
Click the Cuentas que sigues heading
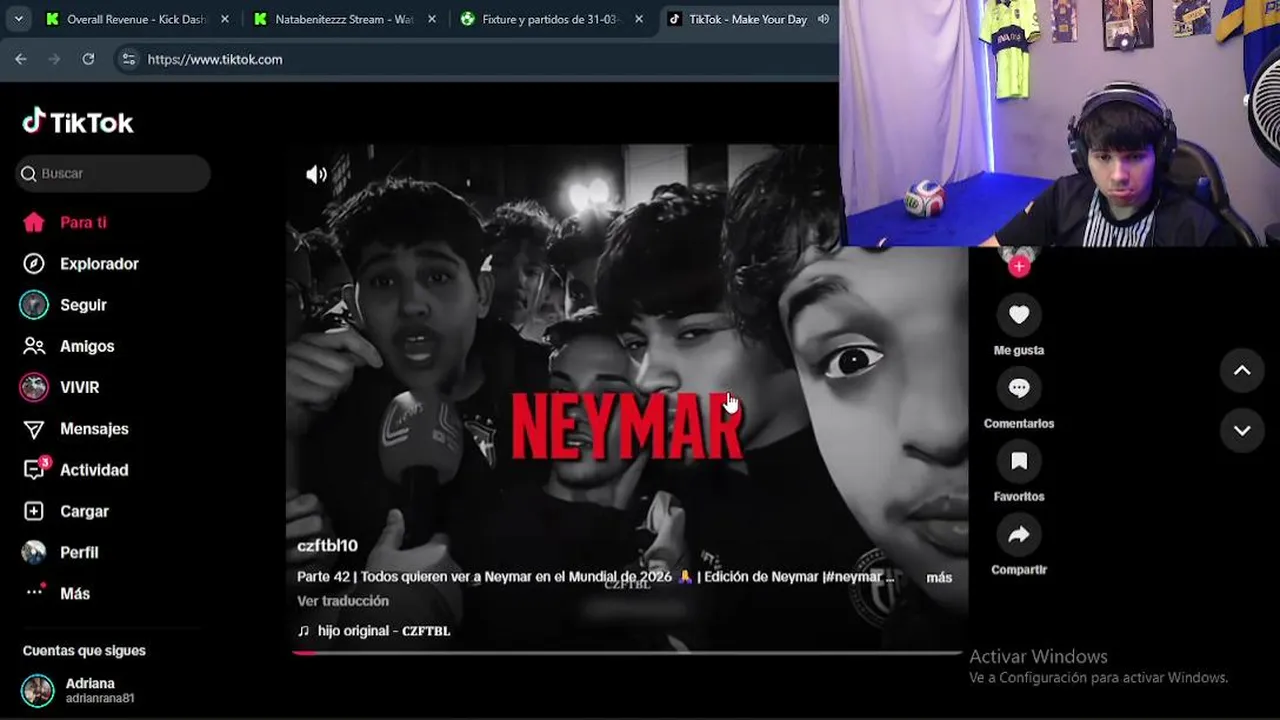coord(84,651)
